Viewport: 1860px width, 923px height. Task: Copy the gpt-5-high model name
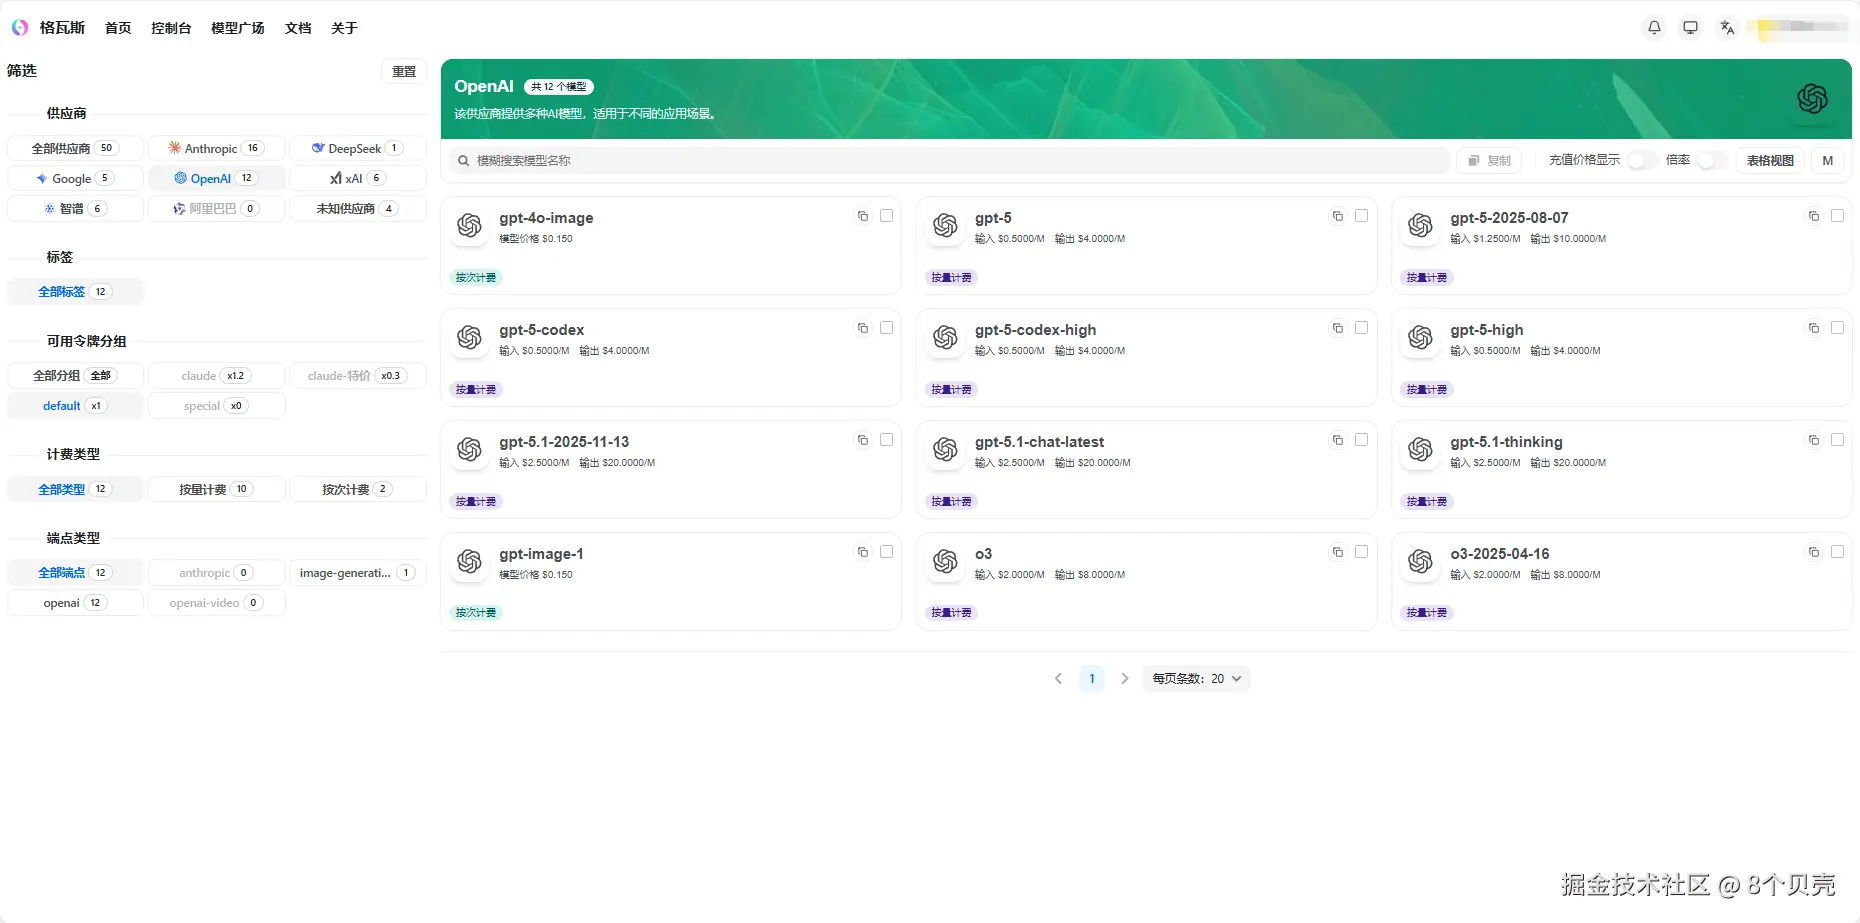tap(1814, 328)
